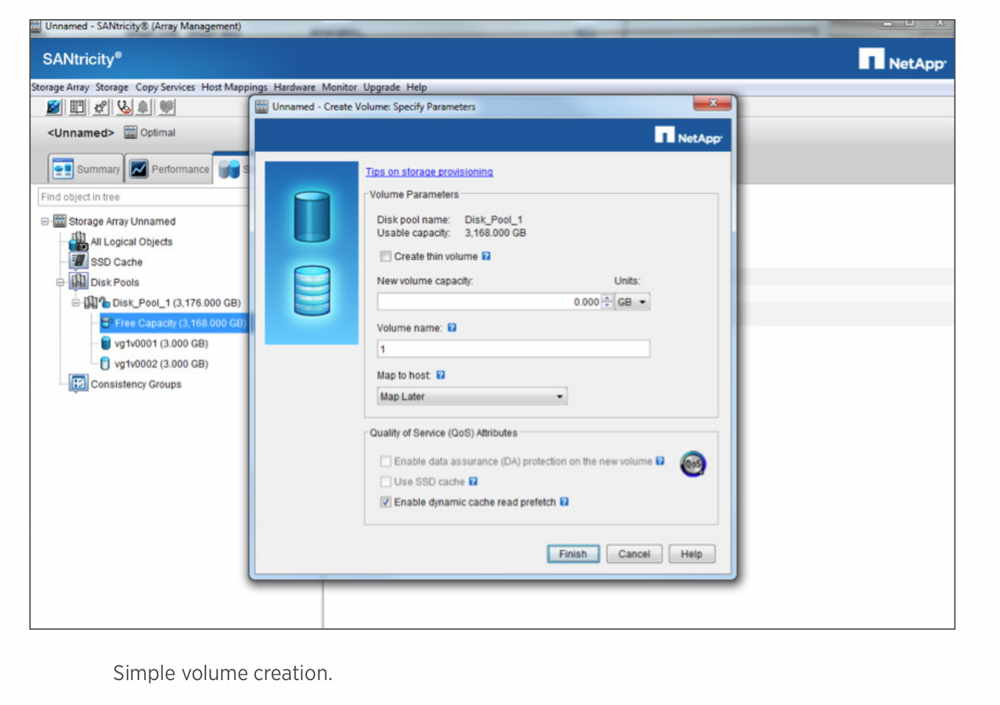Click help icon beside Map to host
Viewport: 1000px width, 705px height.
(440, 375)
